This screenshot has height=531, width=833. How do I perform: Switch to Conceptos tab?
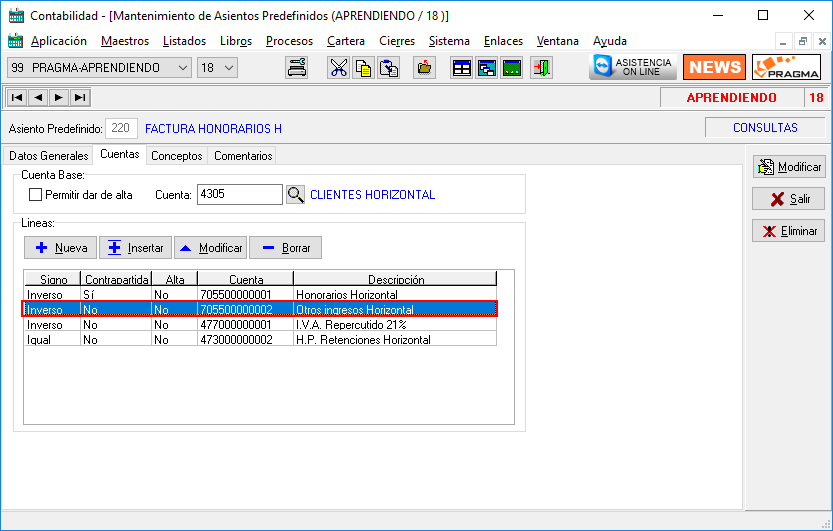177,156
